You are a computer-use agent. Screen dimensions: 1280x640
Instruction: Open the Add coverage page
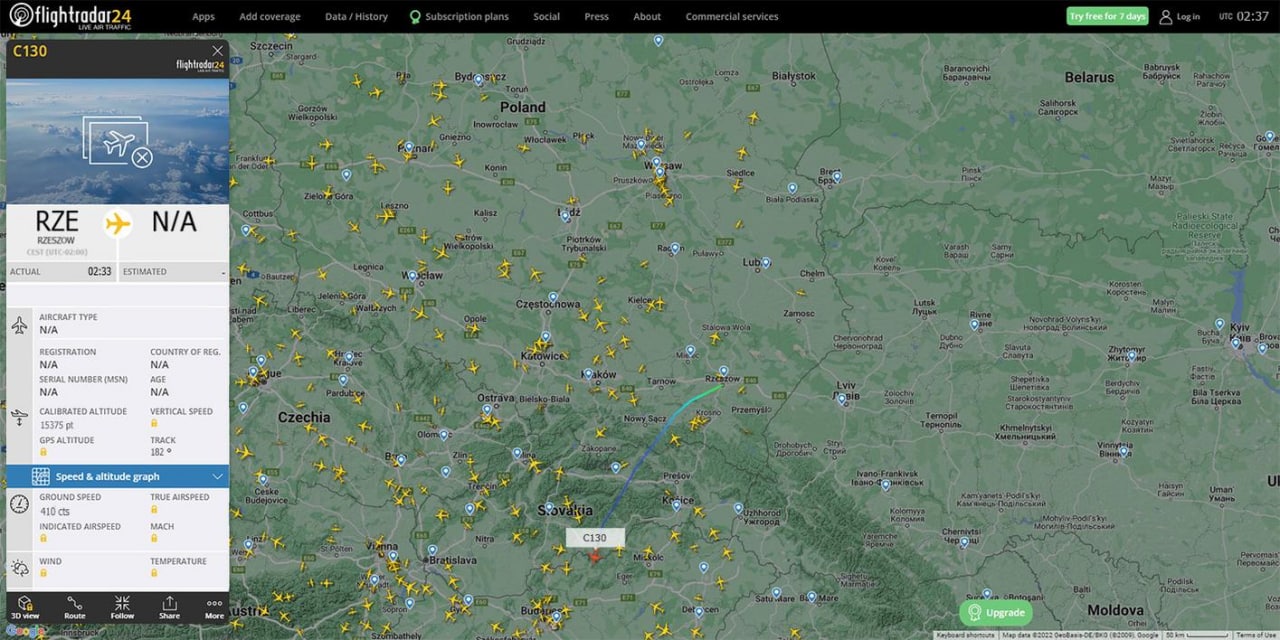point(269,17)
